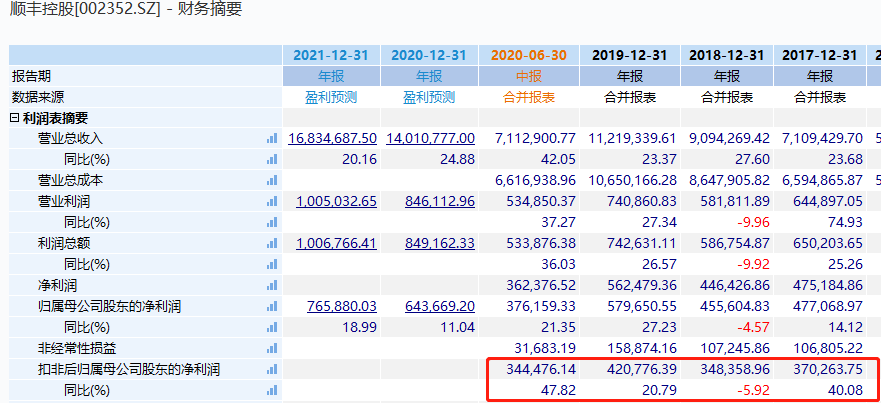Click the 顺丰控股[002352.SZ] - 财务摘要 title
Screen dimensions: 881x403
[126, 9]
